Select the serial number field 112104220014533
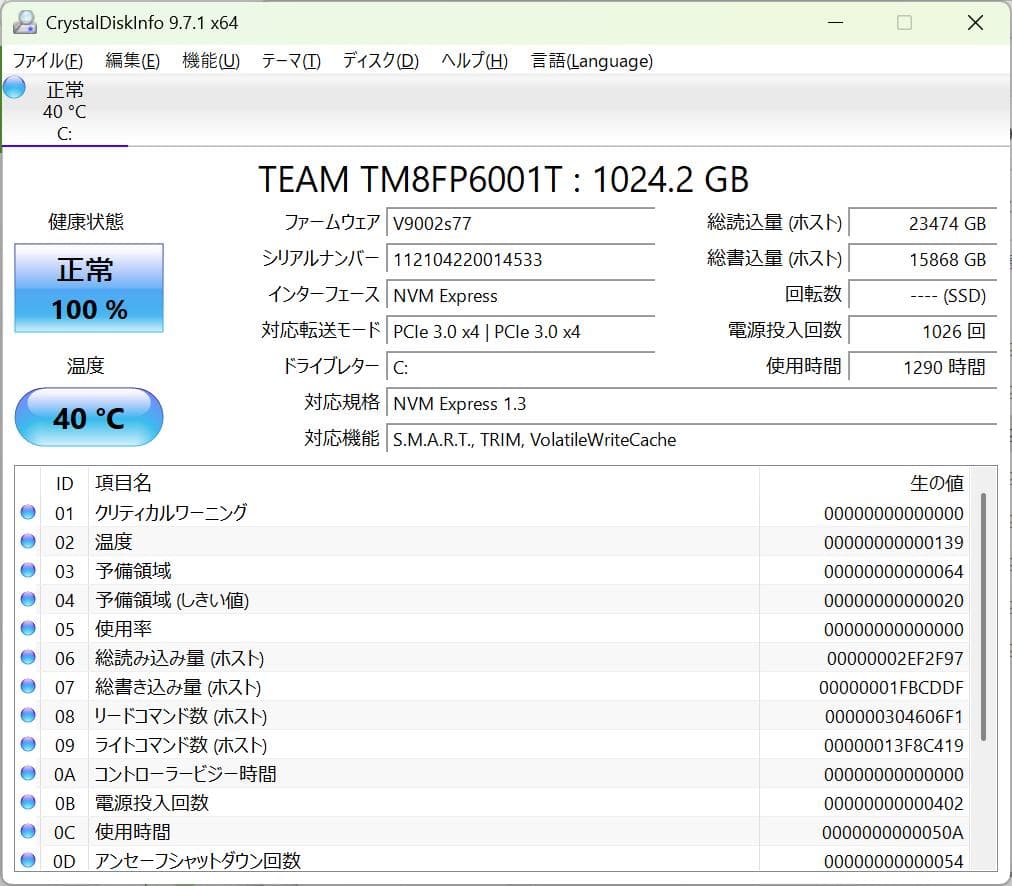Screen dimensions: 1012x886 pos(520,260)
